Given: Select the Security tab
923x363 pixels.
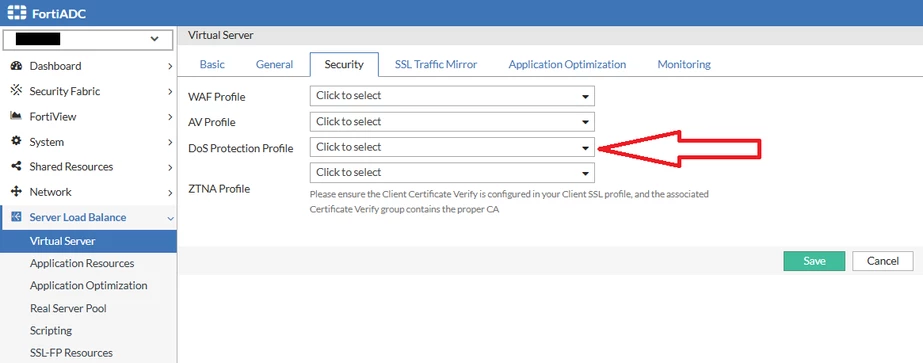Looking at the screenshot, I should click(x=344, y=64).
